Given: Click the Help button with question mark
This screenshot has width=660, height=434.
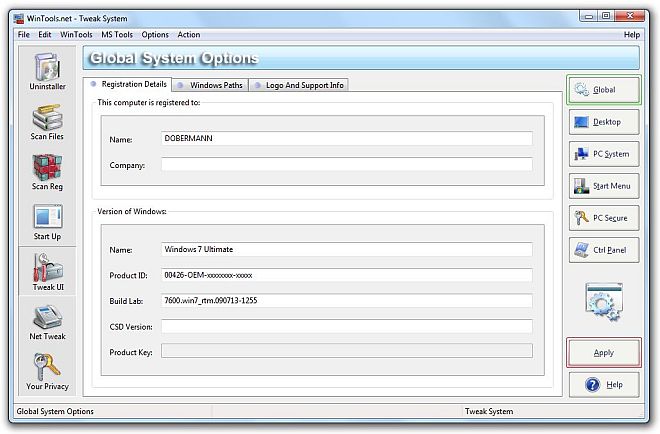Looking at the screenshot, I should click(x=604, y=384).
